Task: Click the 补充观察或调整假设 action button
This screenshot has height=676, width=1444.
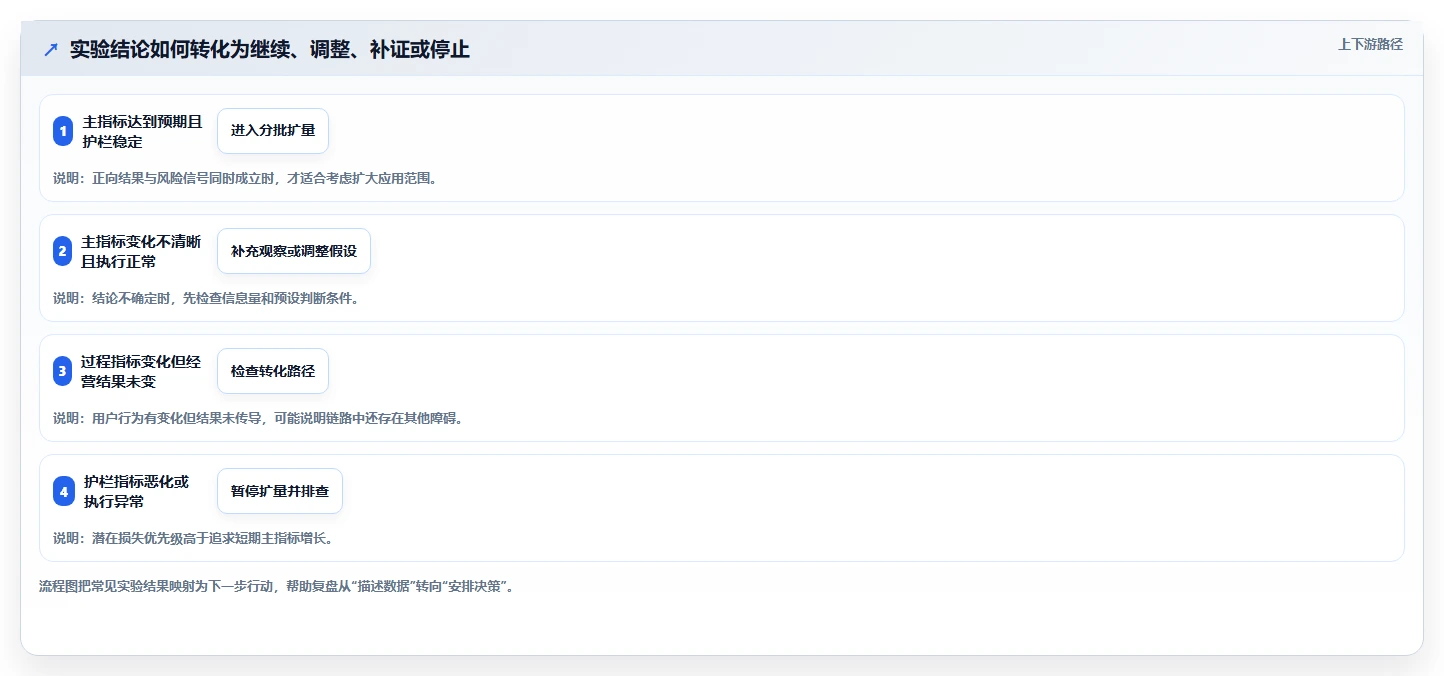Action: click(x=294, y=251)
